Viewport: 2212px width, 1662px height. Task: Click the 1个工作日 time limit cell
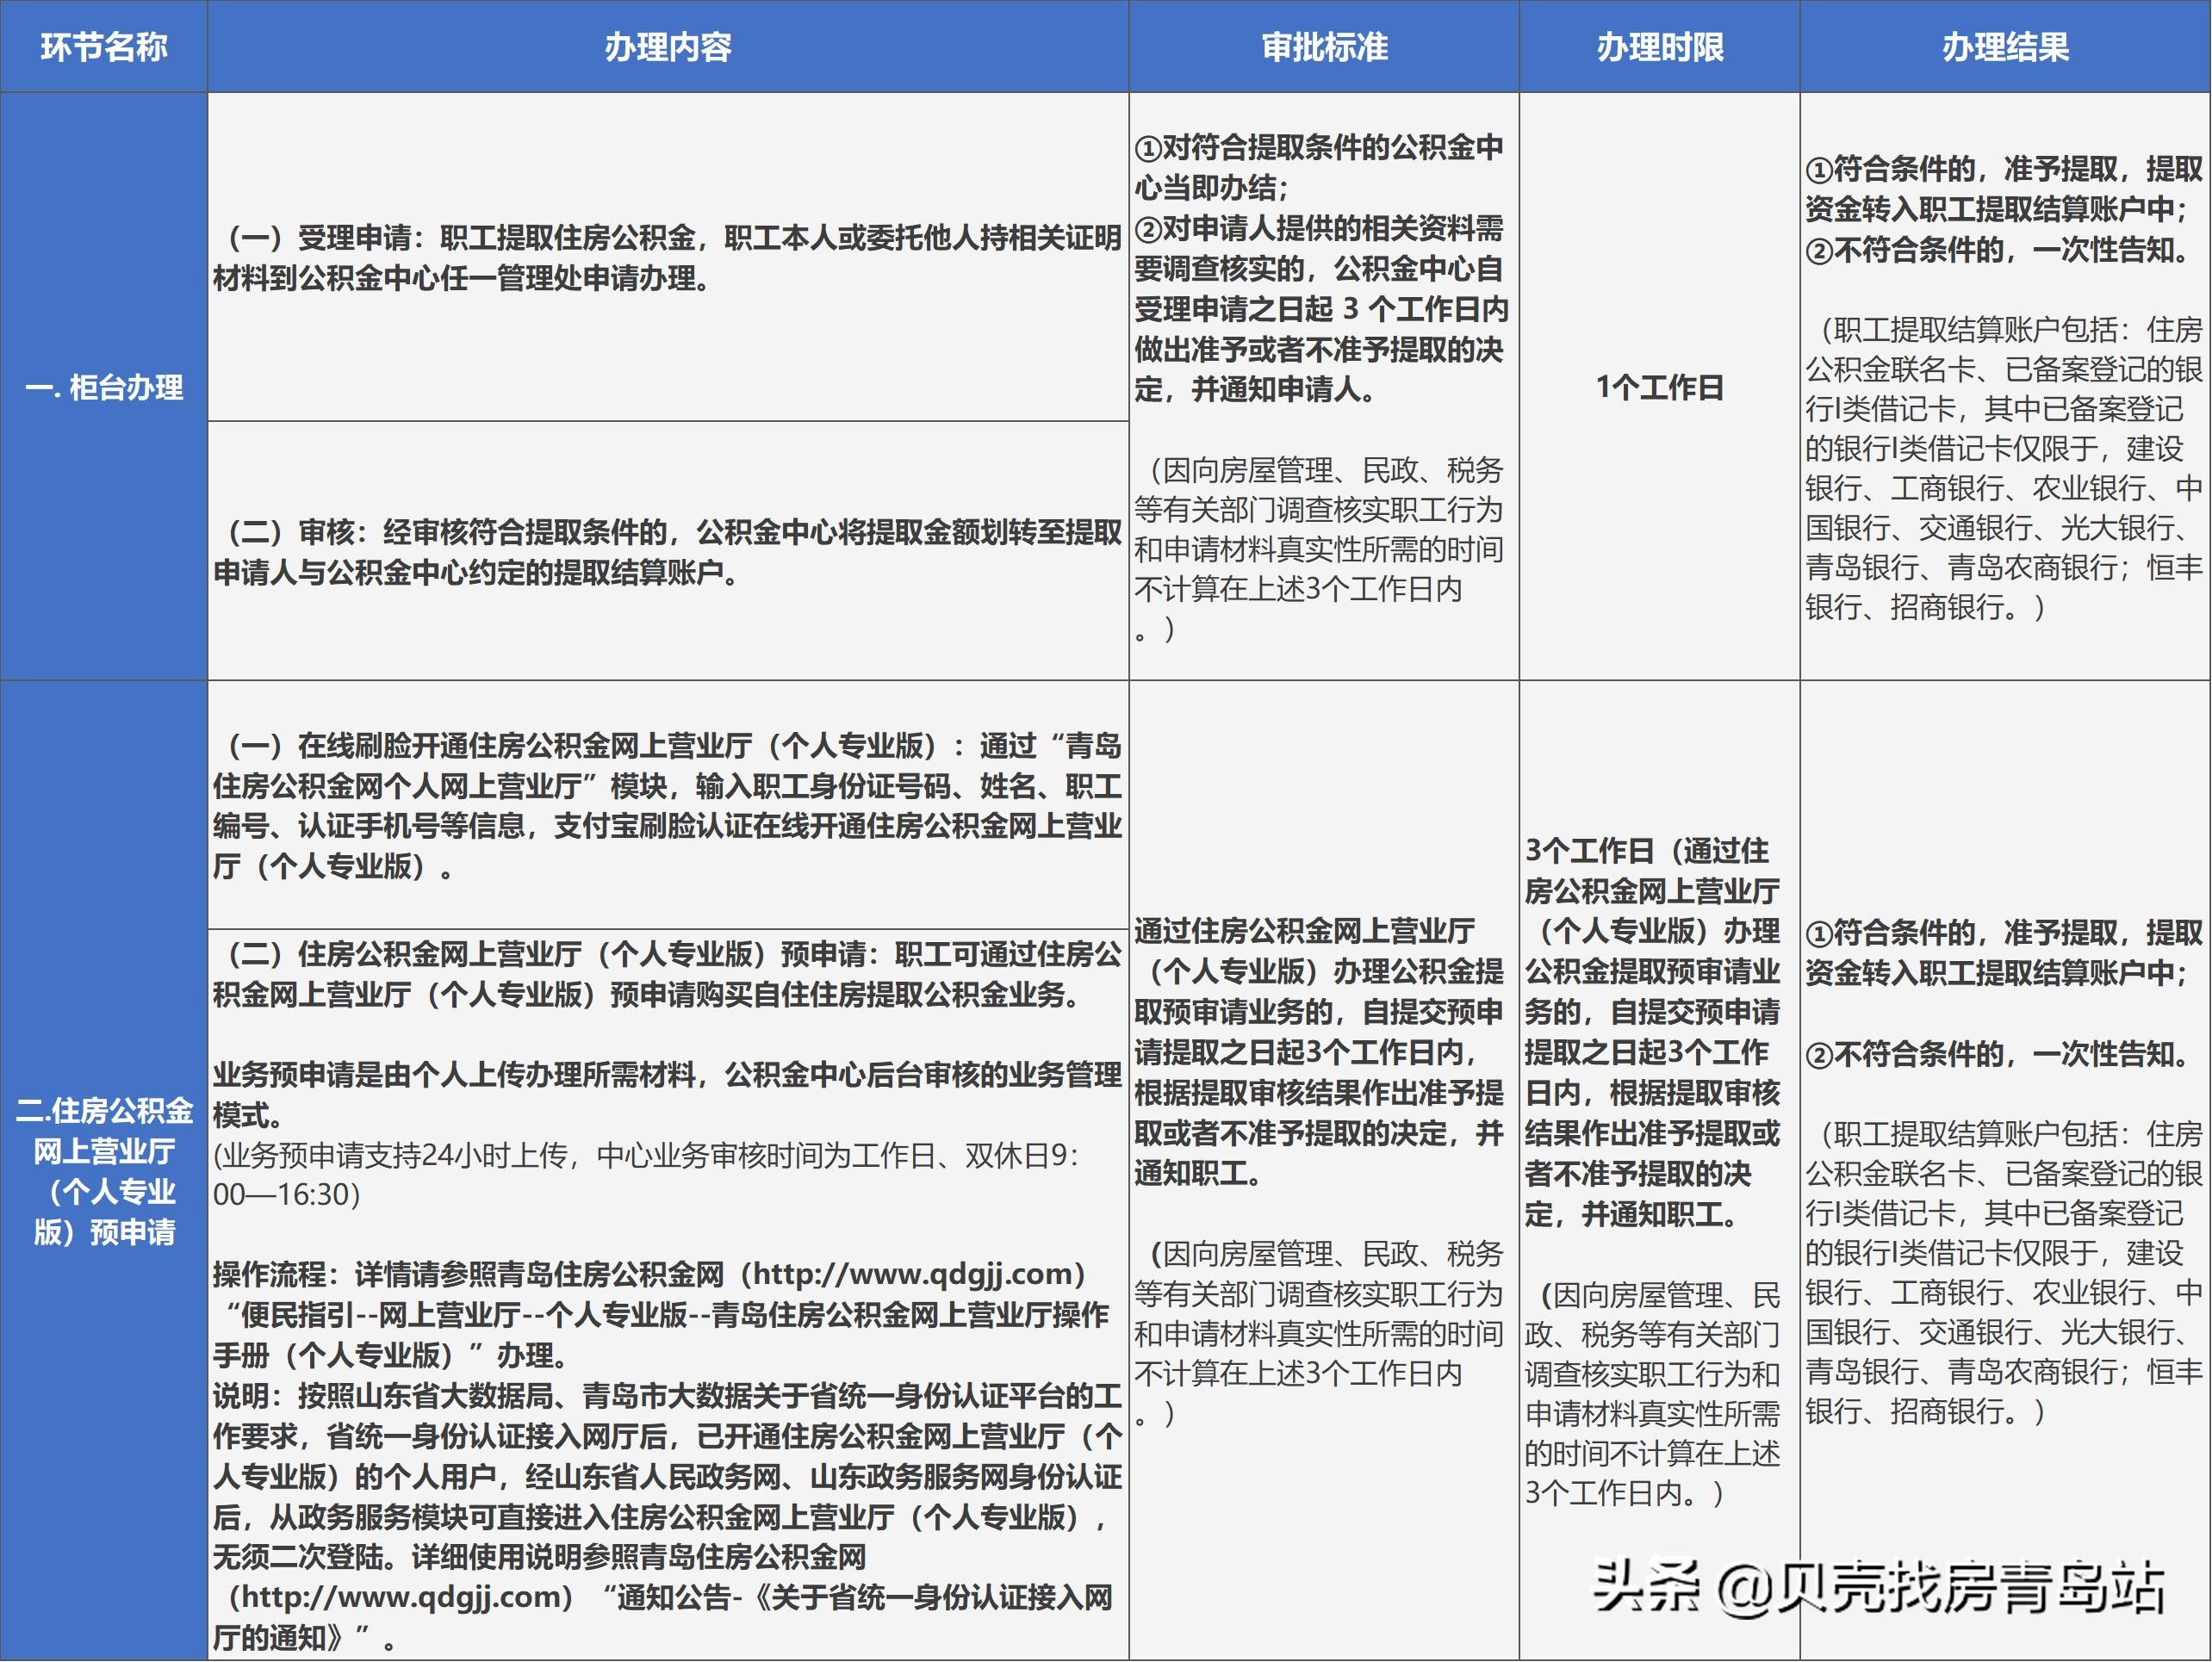tap(1659, 387)
